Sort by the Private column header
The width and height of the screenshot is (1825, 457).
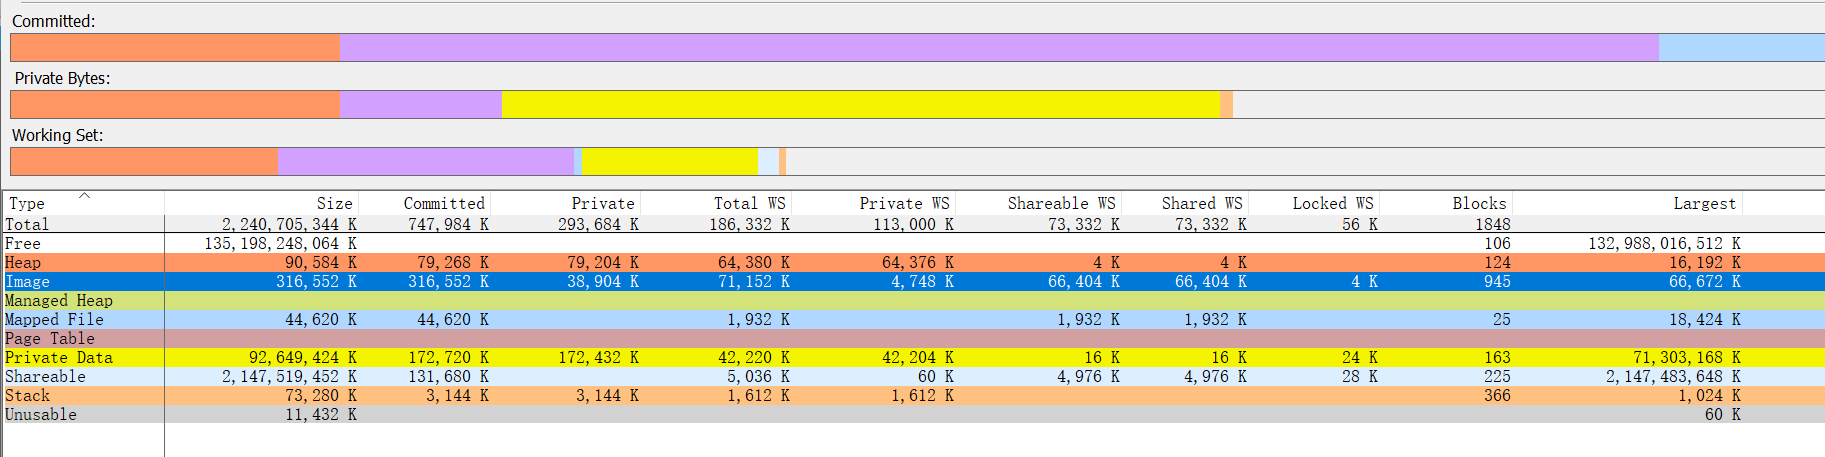click(565, 203)
